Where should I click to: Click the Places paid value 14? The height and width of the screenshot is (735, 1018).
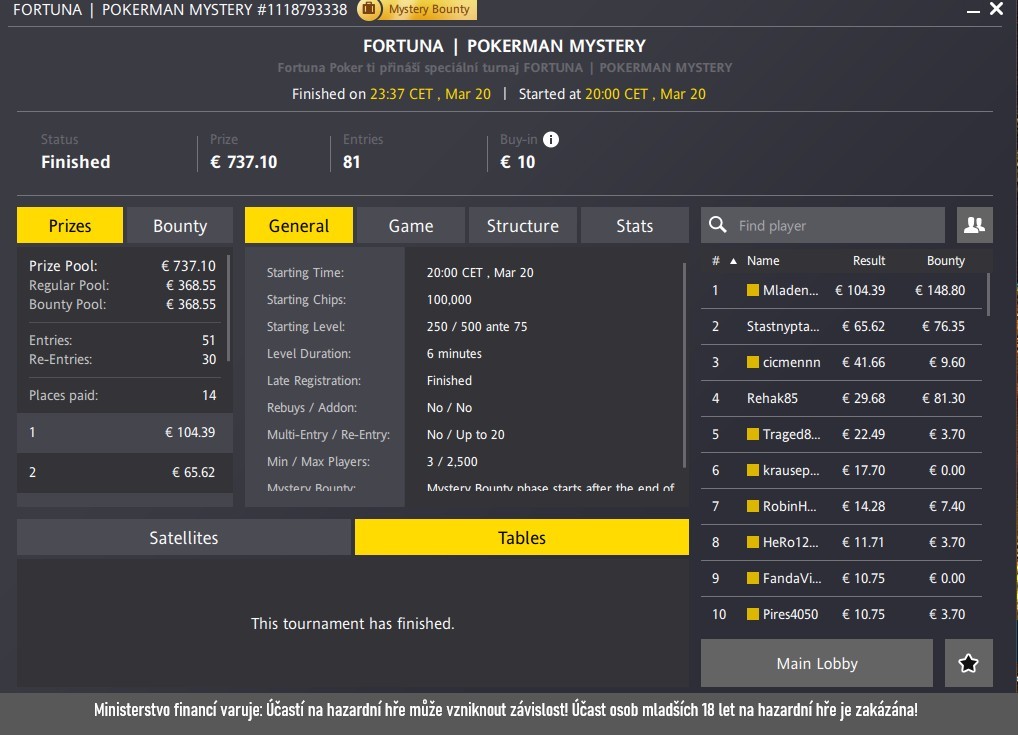click(x=209, y=395)
